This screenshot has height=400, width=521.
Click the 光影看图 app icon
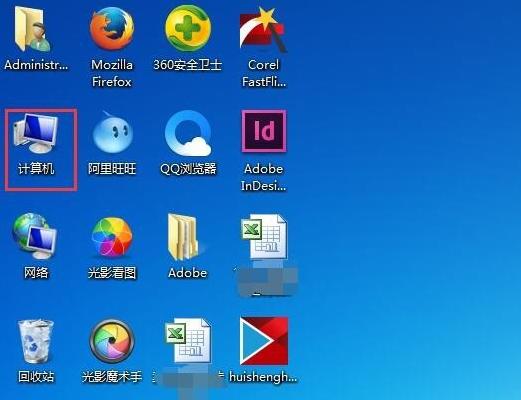112,237
